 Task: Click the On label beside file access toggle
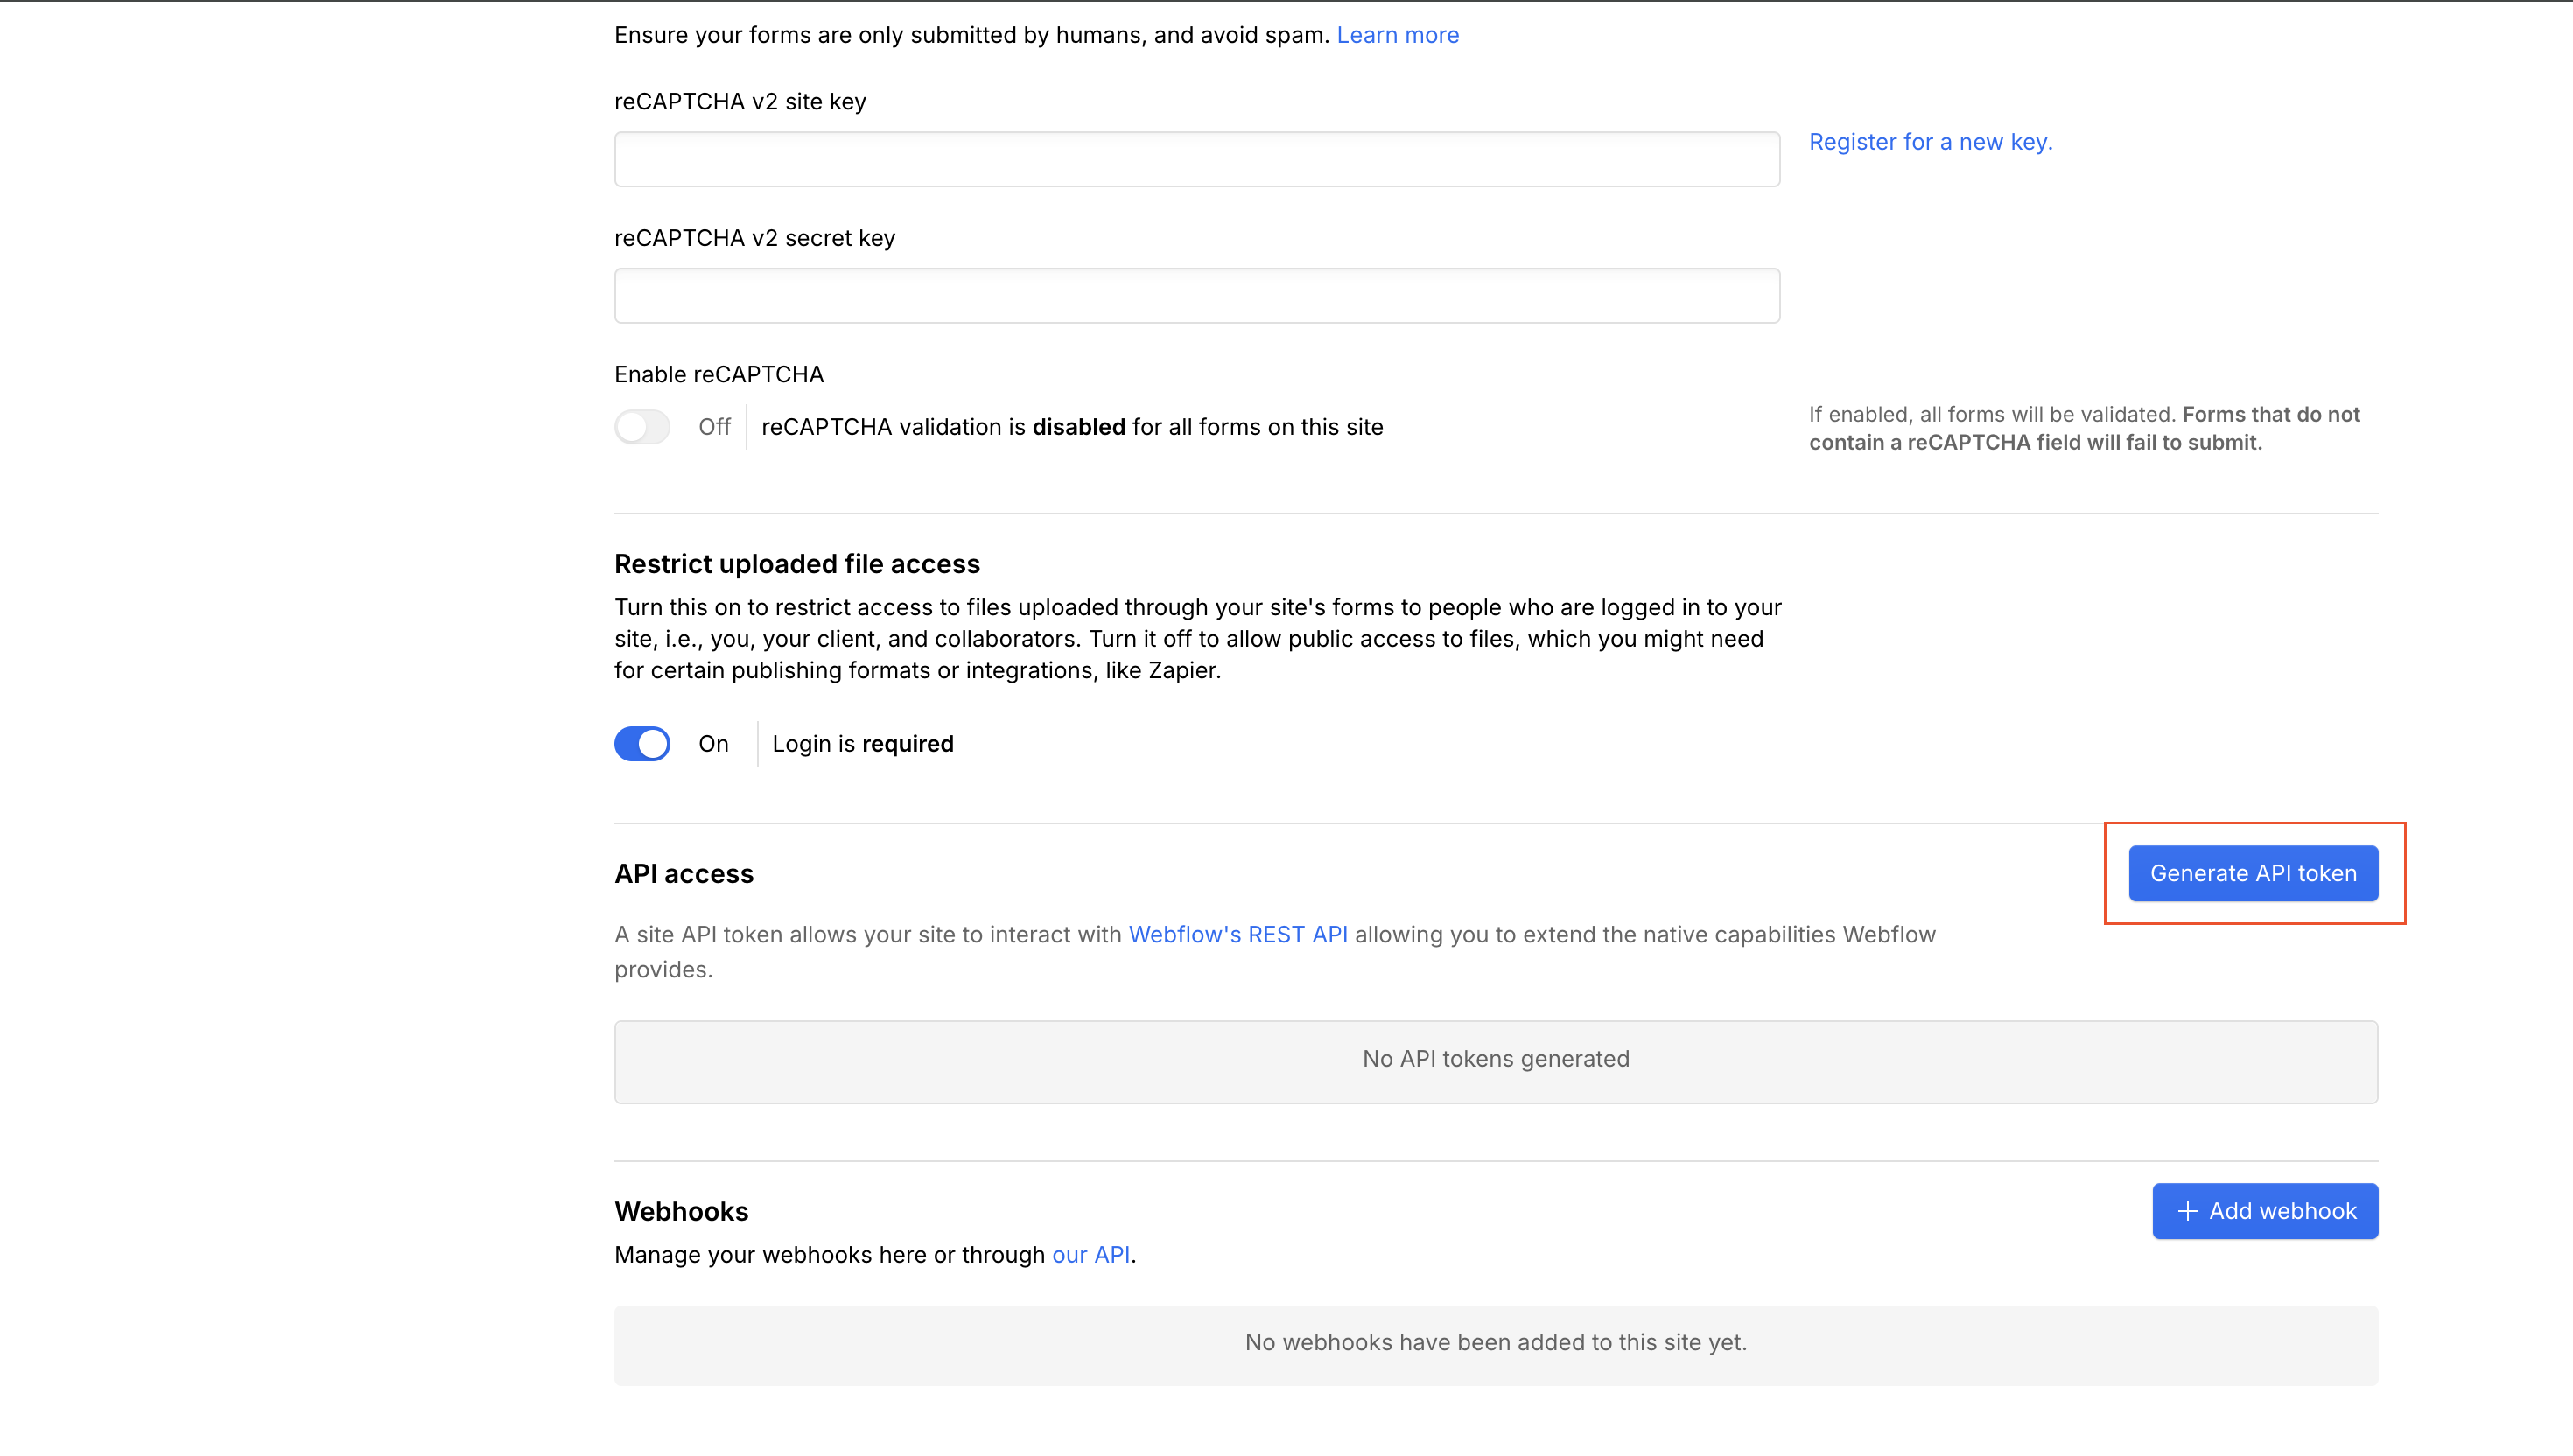(713, 743)
